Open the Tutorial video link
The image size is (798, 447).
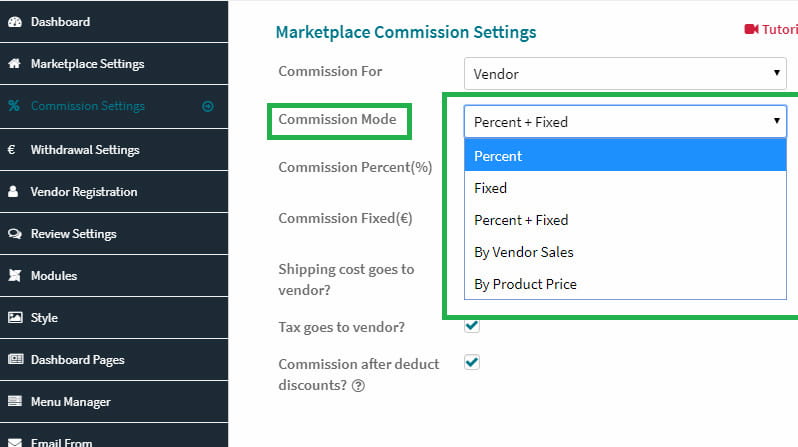(771, 30)
